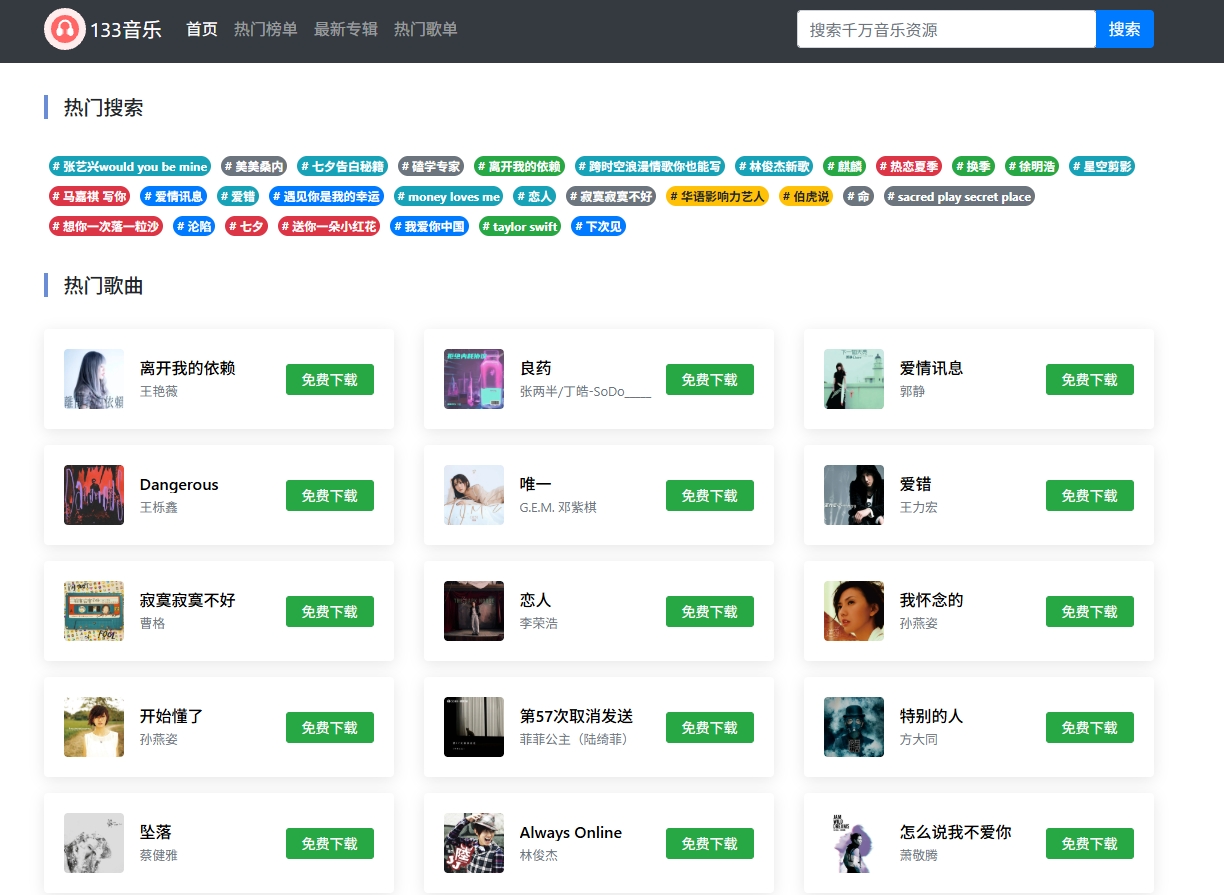Image resolution: width=1224 pixels, height=895 pixels.
Task: Click the album cover for 离开我的依赖
Action: pyautogui.click(x=94, y=379)
